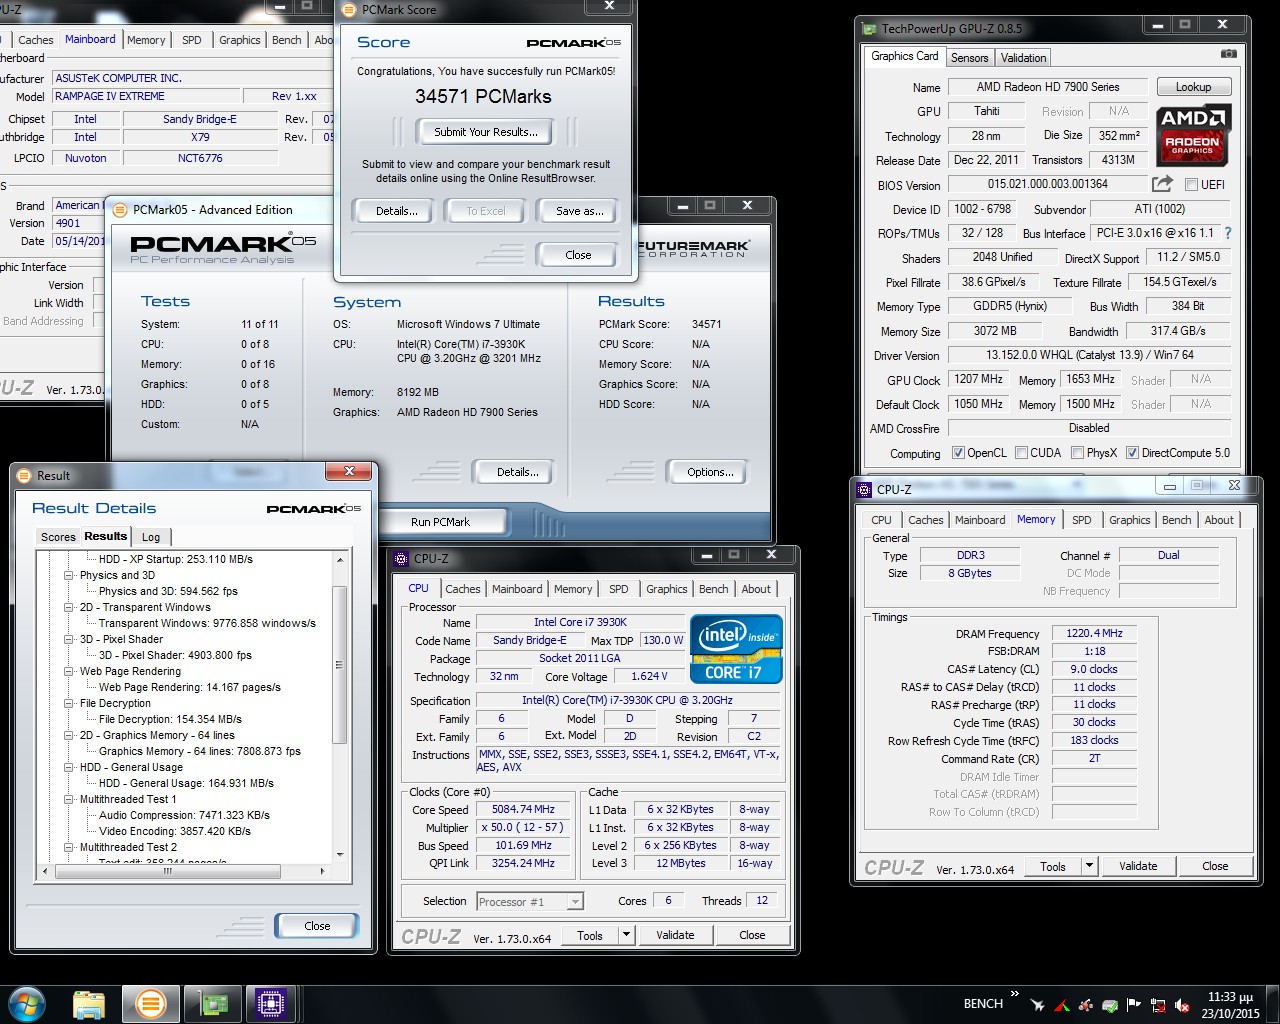1280x1024 pixels.
Task: Click the DRAM Frequency value field
Action: [1094, 633]
